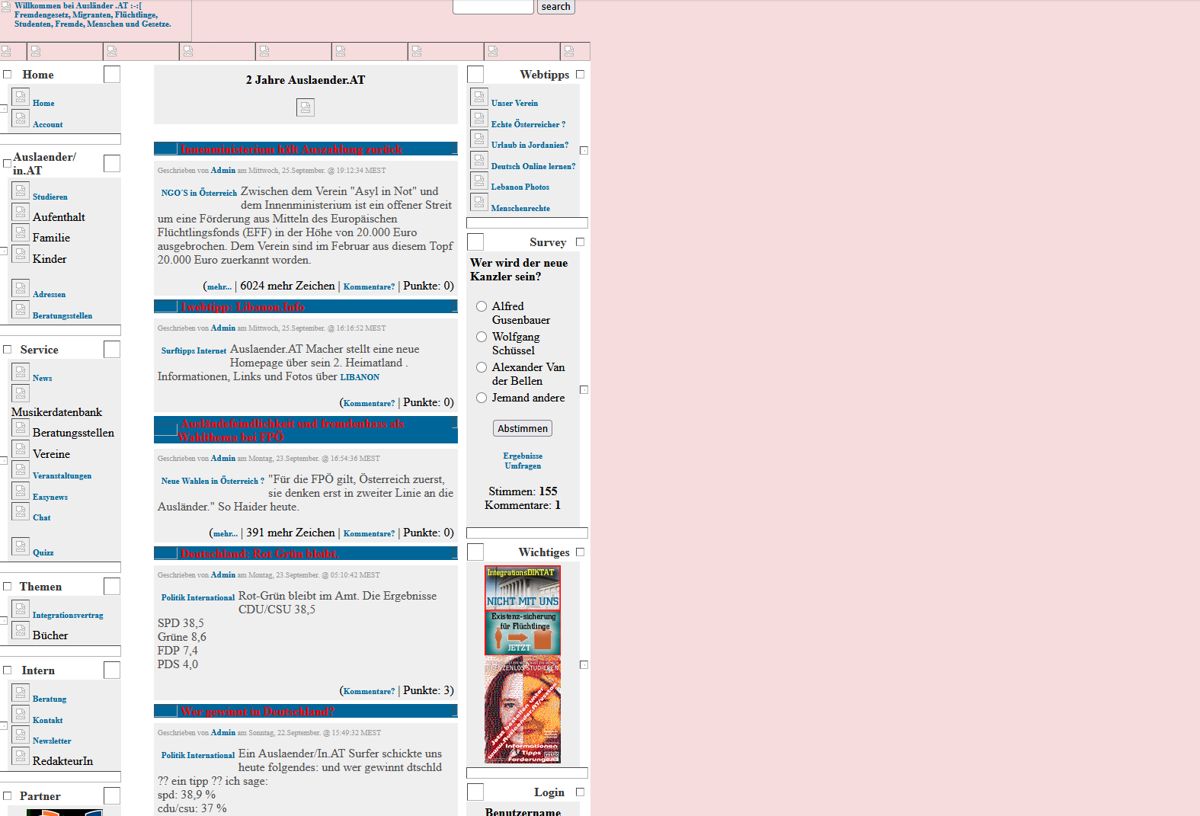Open the RedakteurIn link under Intern
Viewport: 1200px width, 816px height.
tap(63, 761)
